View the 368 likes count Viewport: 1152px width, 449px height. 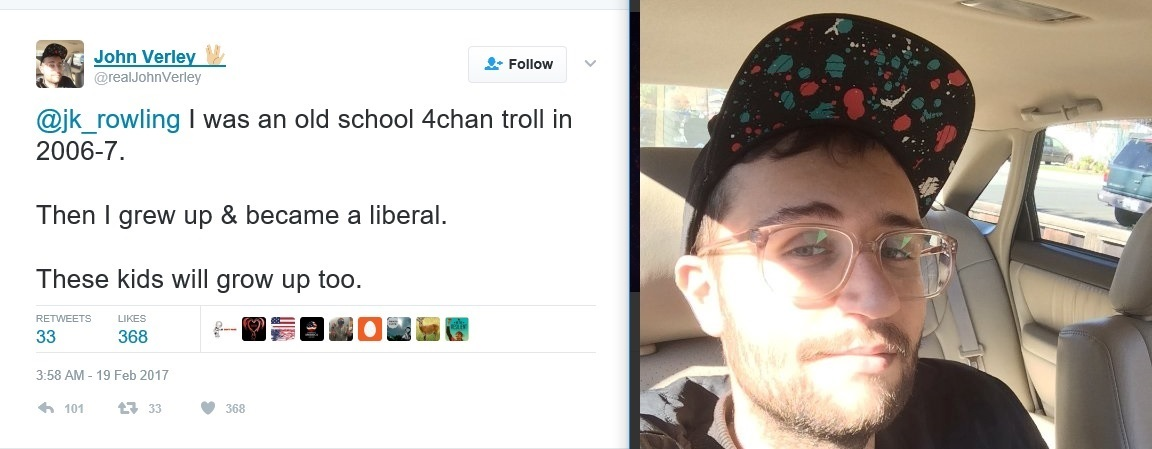[x=133, y=337]
